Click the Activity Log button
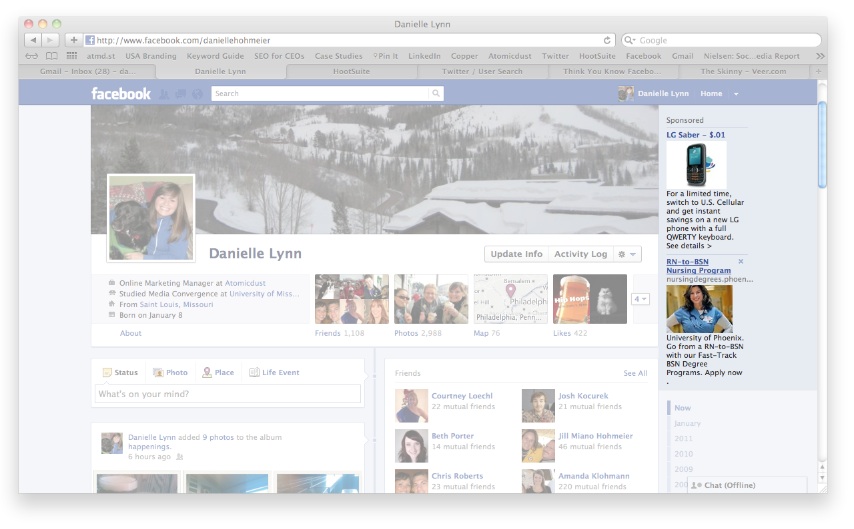Image resolution: width=854 pixels, height=529 pixels. click(581, 254)
